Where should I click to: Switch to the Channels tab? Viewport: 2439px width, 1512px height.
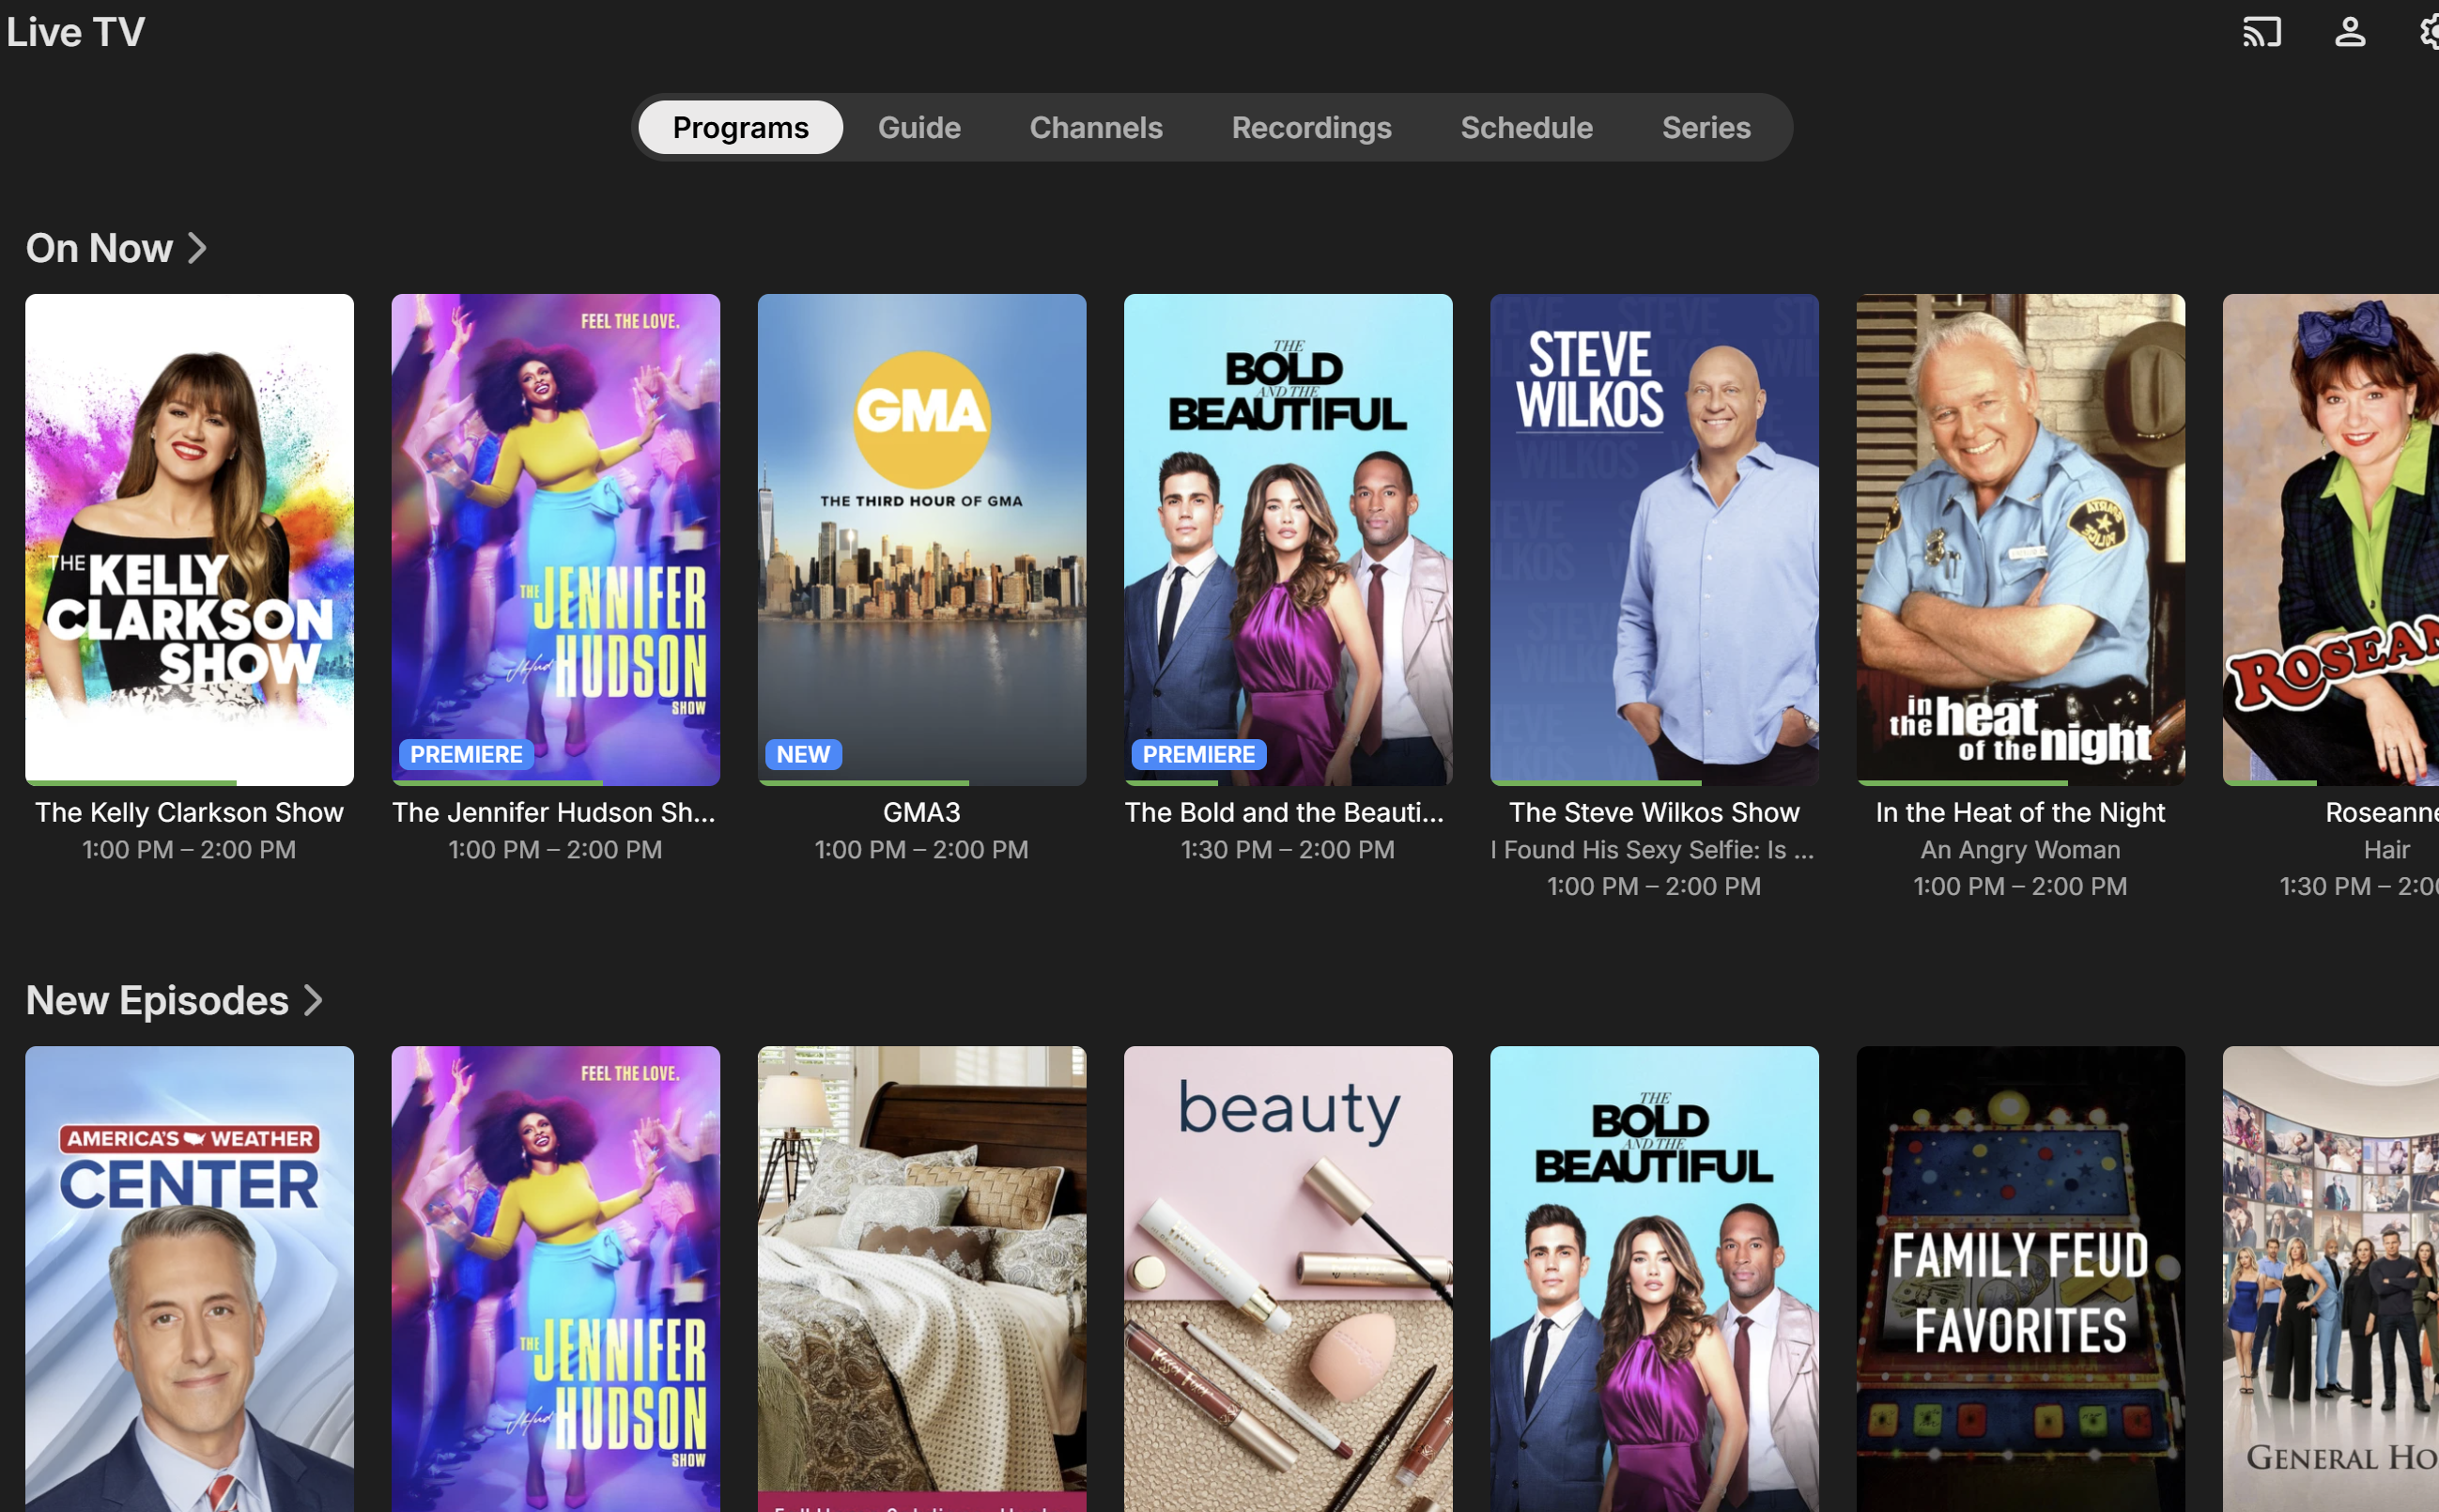pyautogui.click(x=1096, y=128)
